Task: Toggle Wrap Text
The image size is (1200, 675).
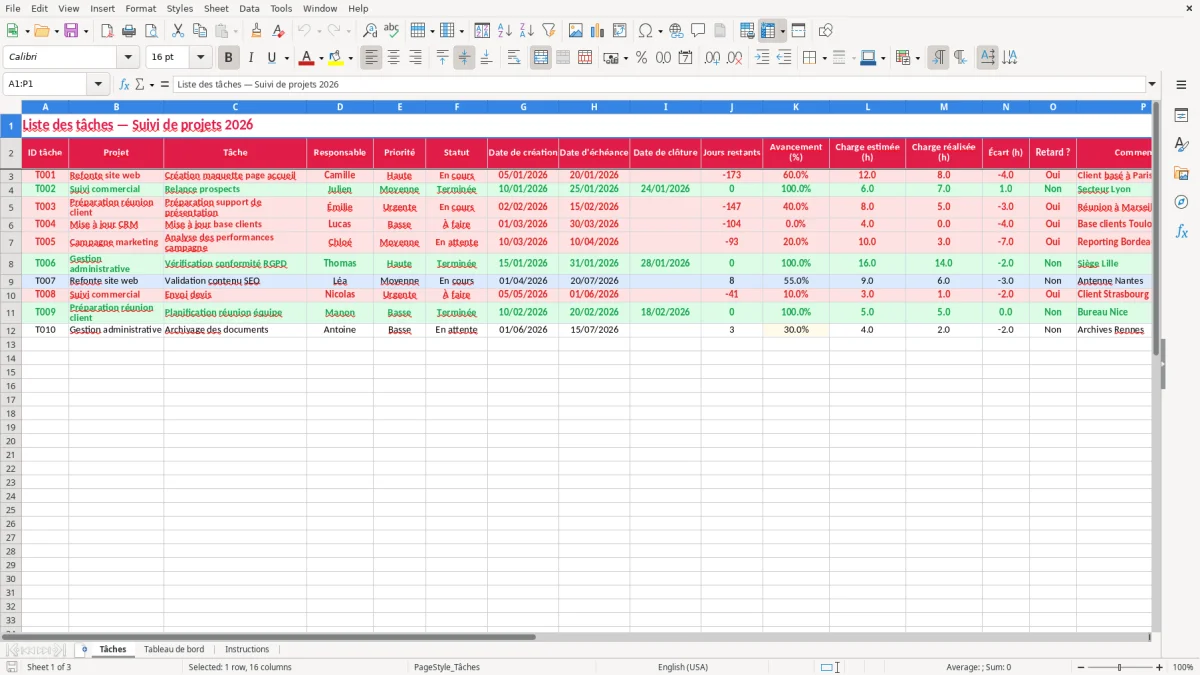Action: [x=514, y=58]
